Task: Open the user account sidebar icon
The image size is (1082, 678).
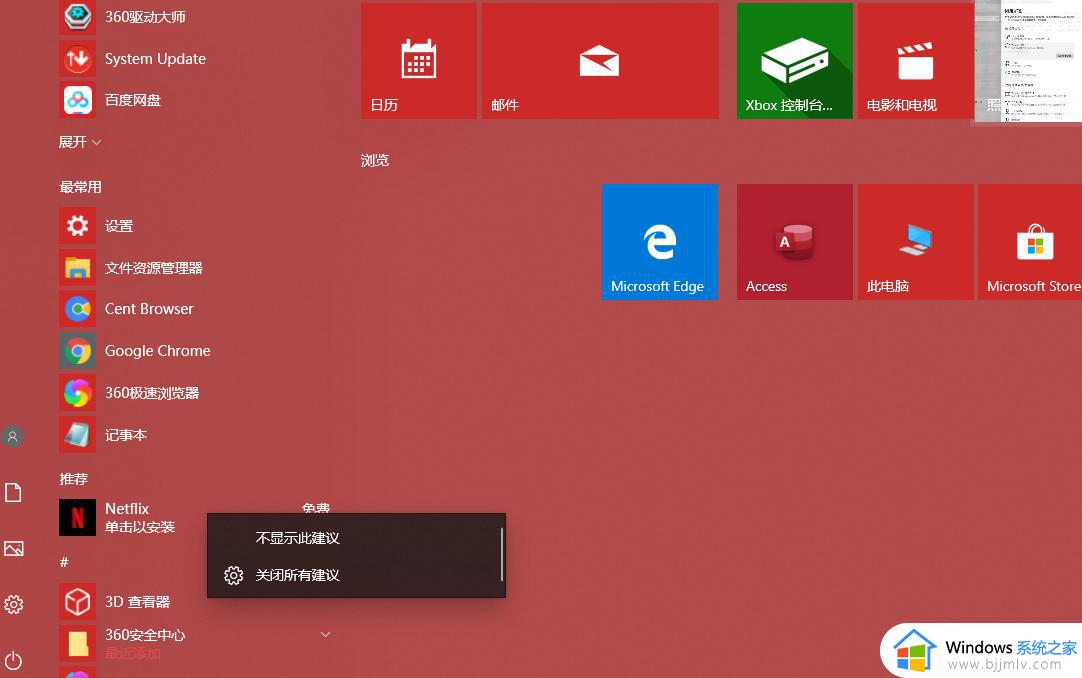Action: coord(13,436)
